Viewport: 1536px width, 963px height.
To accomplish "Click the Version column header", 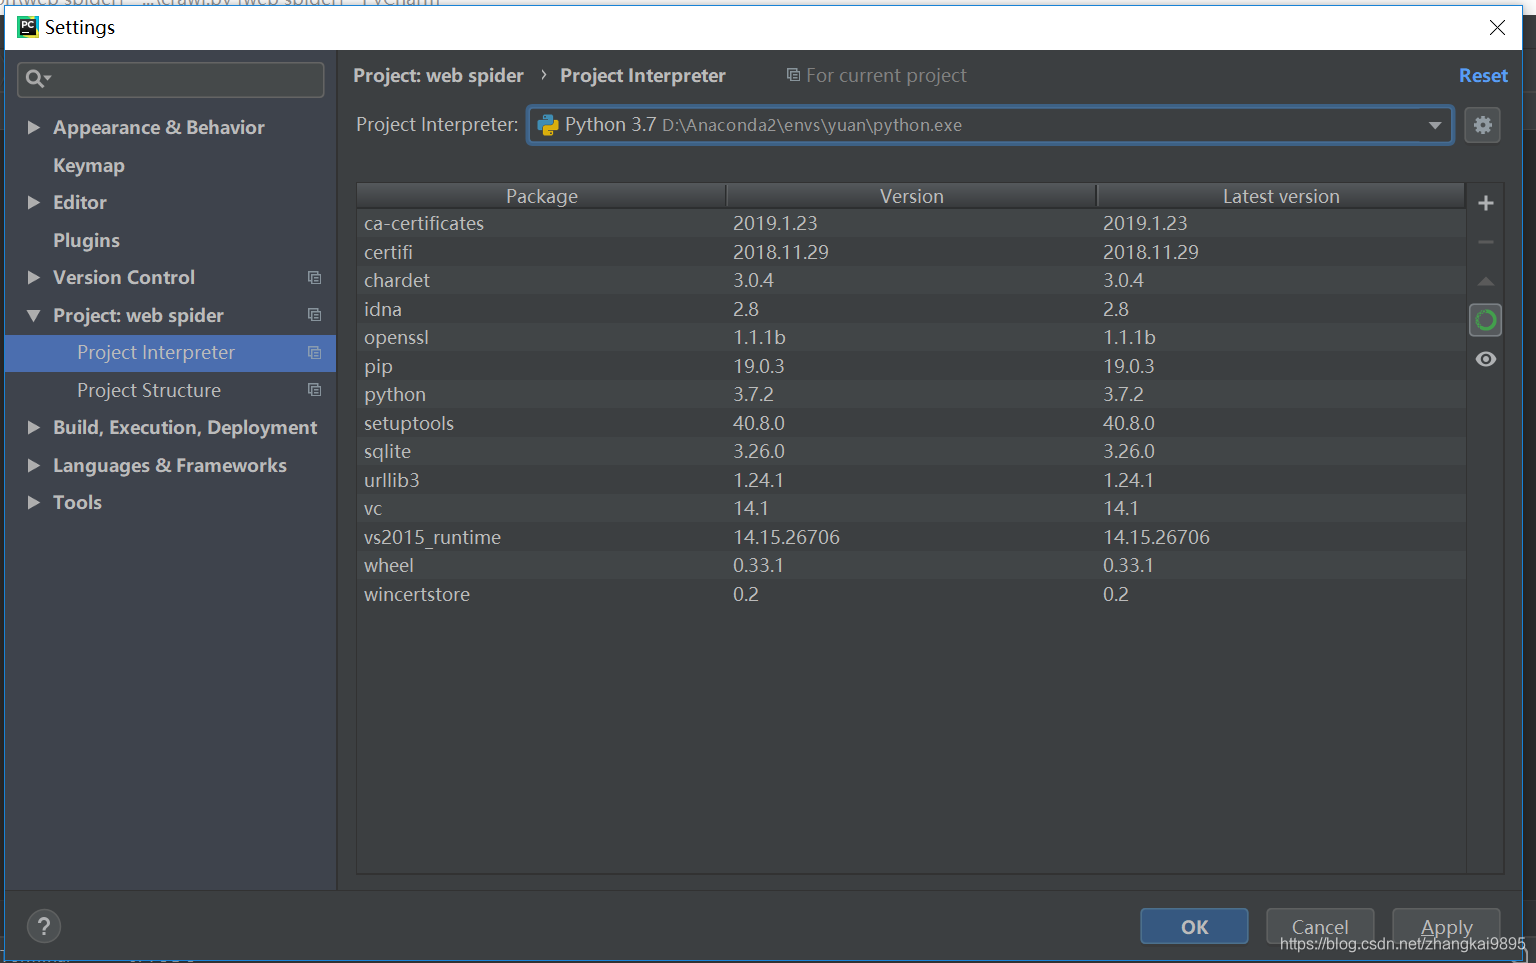I will click(911, 196).
